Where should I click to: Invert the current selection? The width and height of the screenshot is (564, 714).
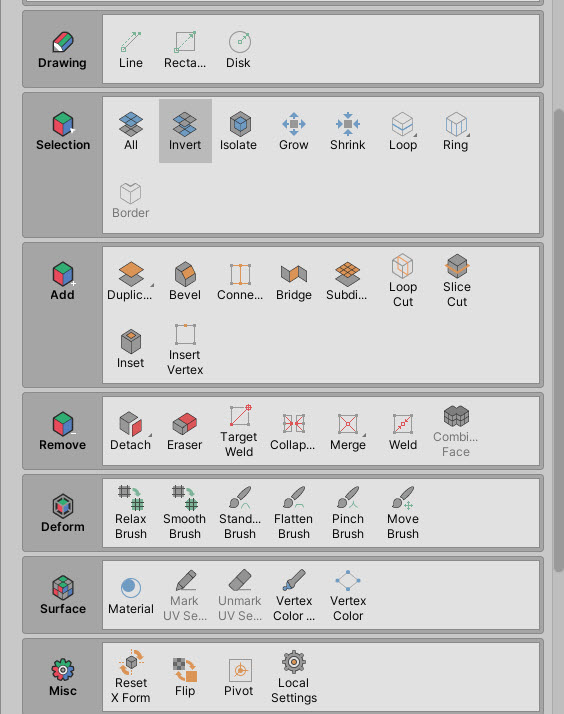[x=185, y=131]
